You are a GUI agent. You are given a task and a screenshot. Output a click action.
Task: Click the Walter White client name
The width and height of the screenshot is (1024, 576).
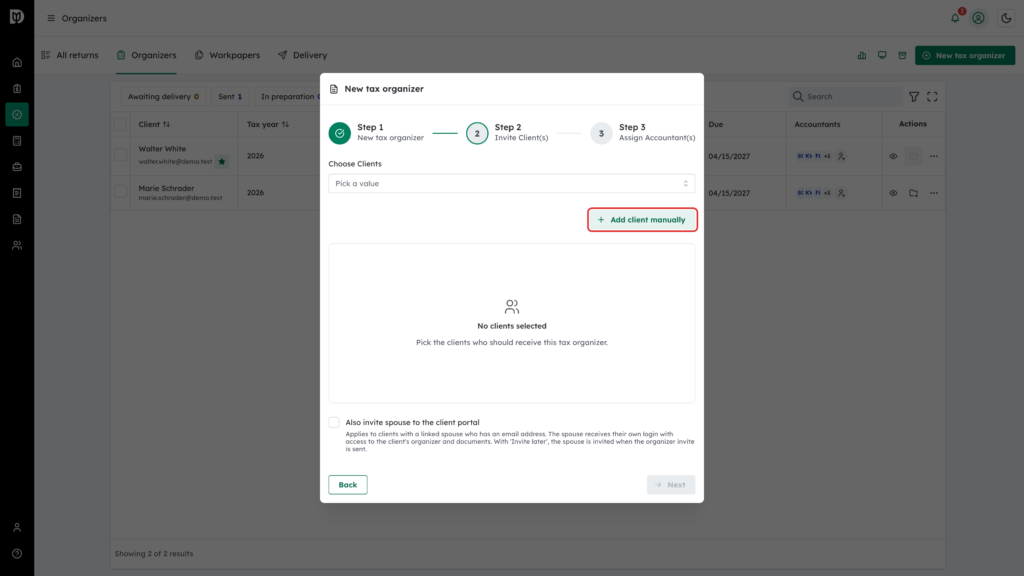162,149
